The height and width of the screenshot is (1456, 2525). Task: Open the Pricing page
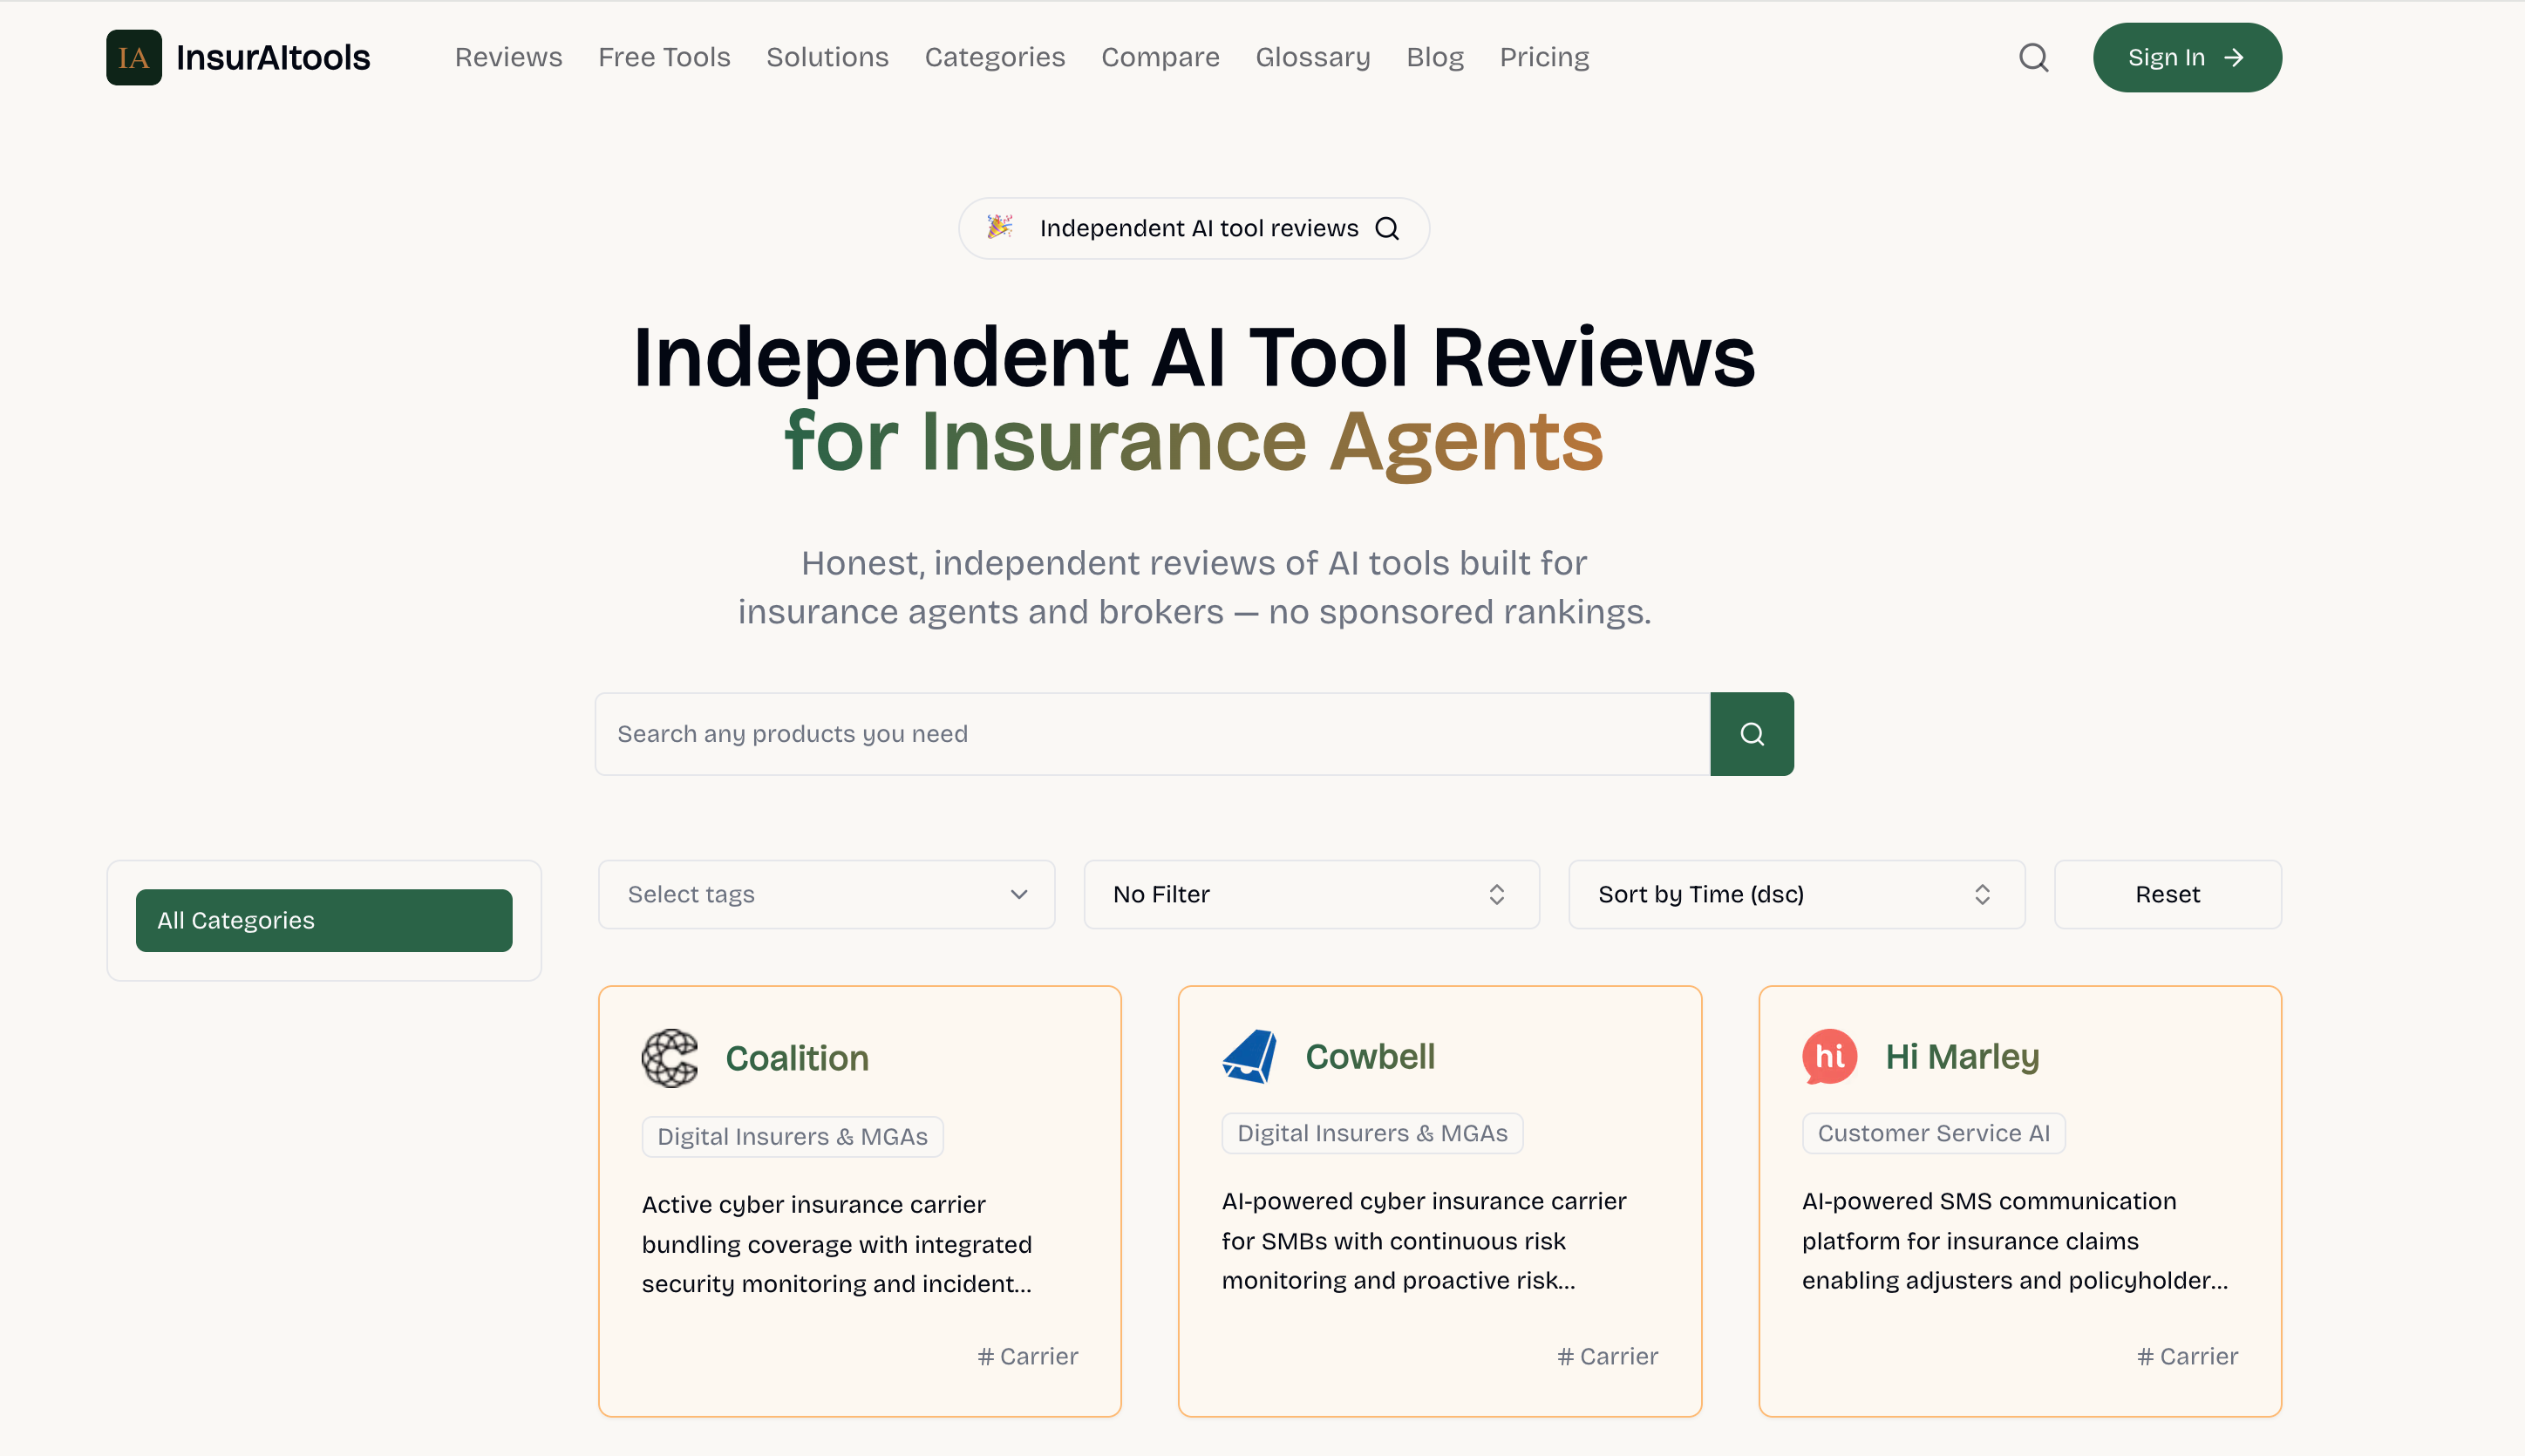point(1544,57)
